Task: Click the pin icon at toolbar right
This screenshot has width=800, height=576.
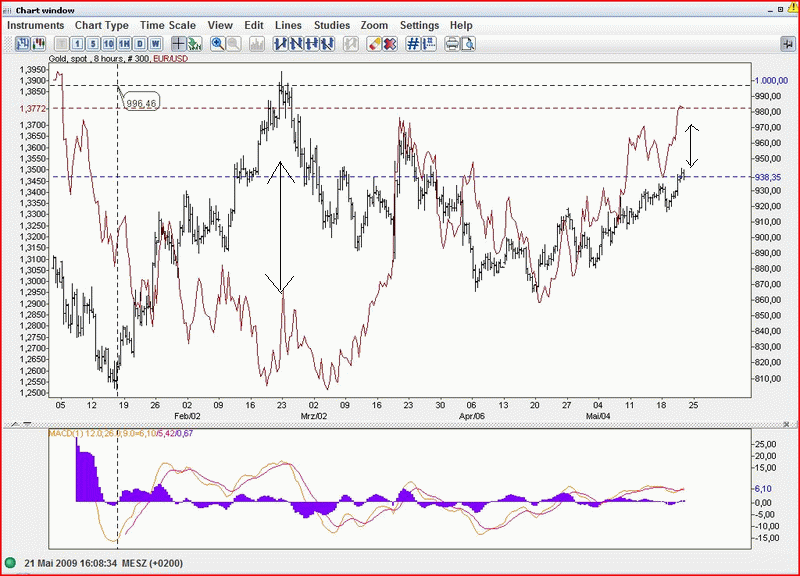Action: tap(788, 44)
